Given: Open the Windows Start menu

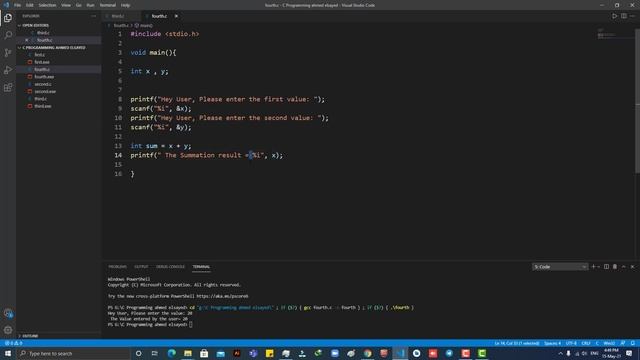Looking at the screenshot, I should pyautogui.click(x=8, y=353).
